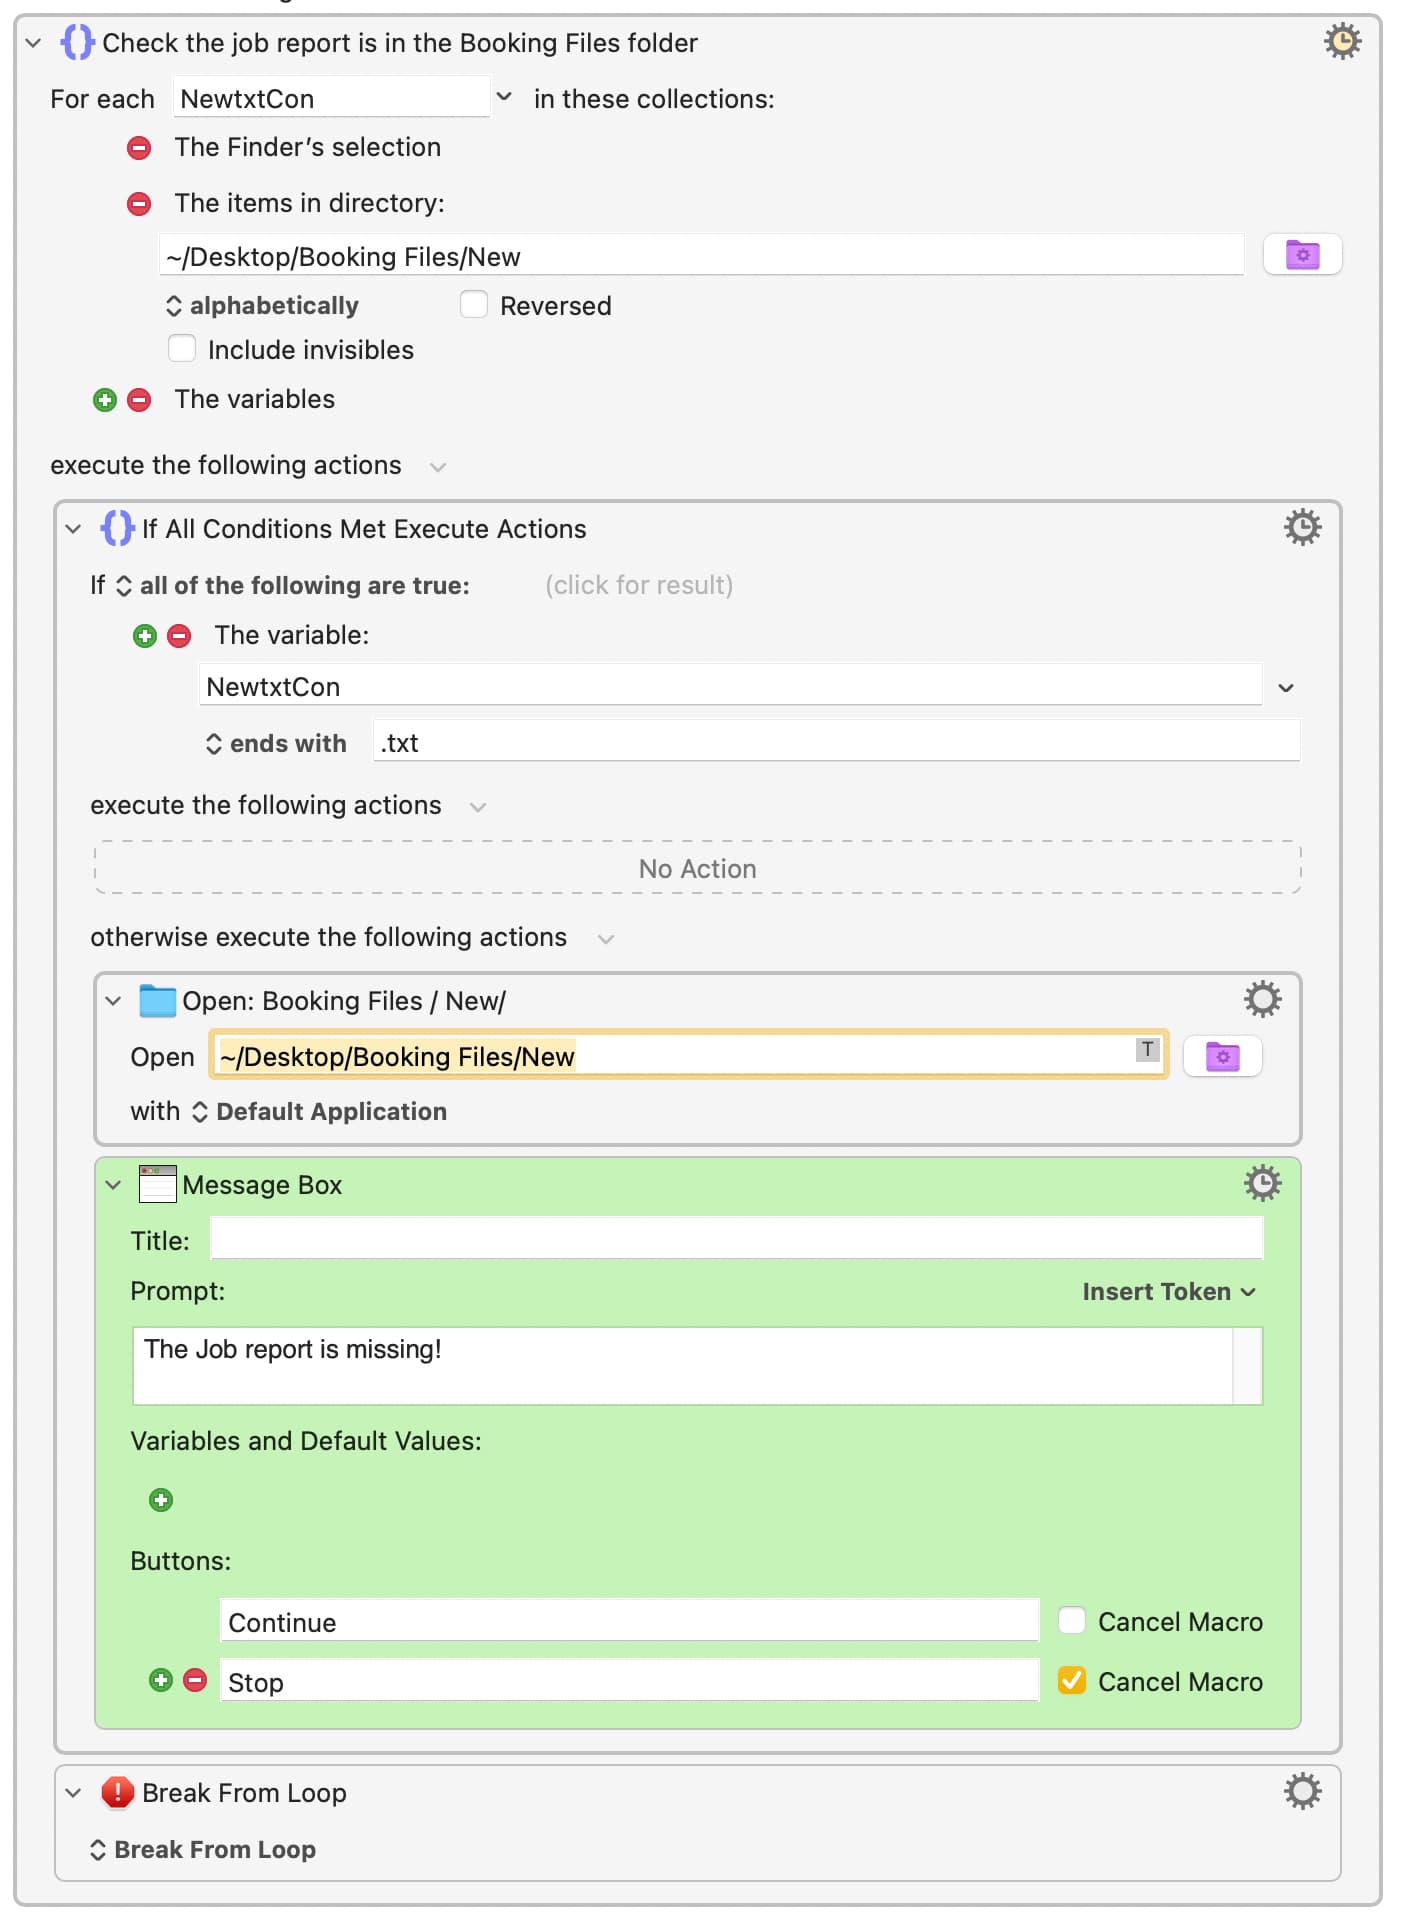Screen dimensions: 1402x1922
Task: Open the gear menu of the For Each action
Action: (1342, 41)
